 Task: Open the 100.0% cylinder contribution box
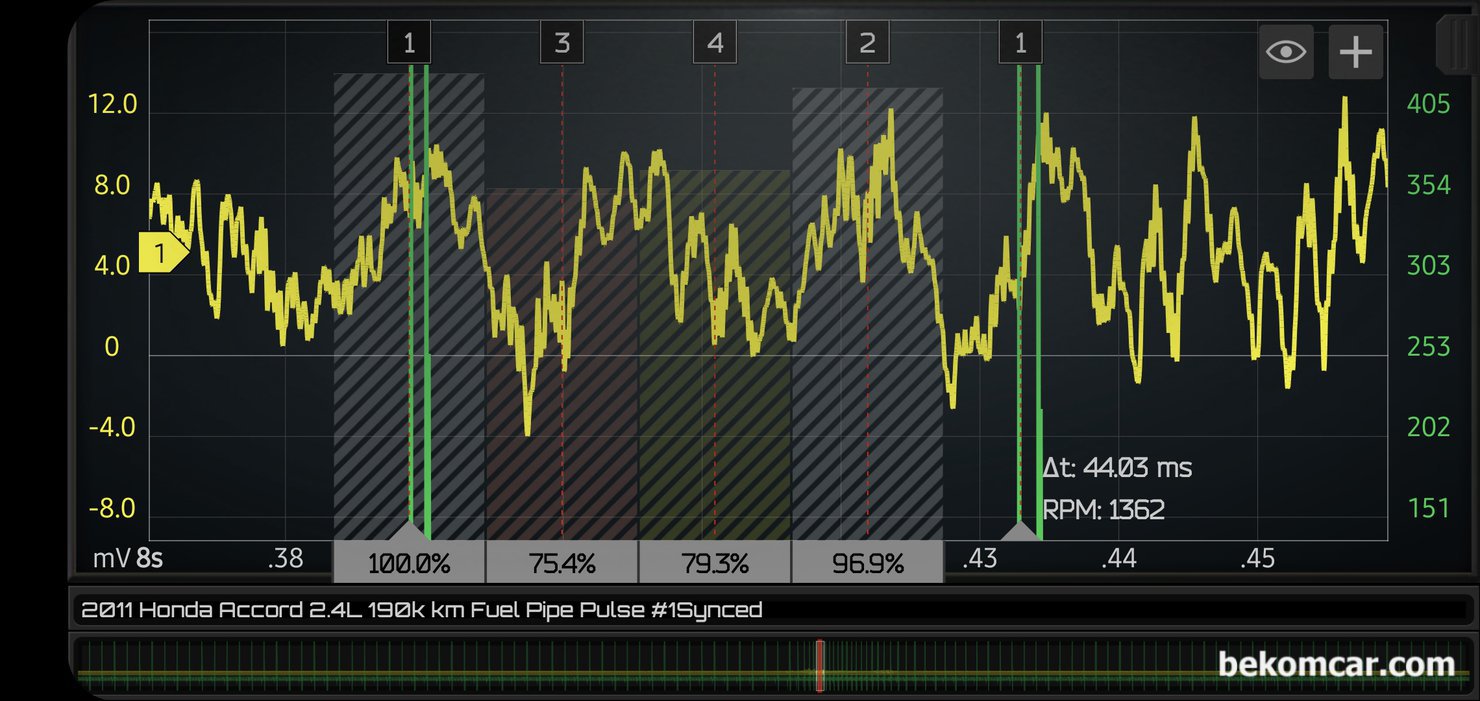pyautogui.click(x=409, y=563)
